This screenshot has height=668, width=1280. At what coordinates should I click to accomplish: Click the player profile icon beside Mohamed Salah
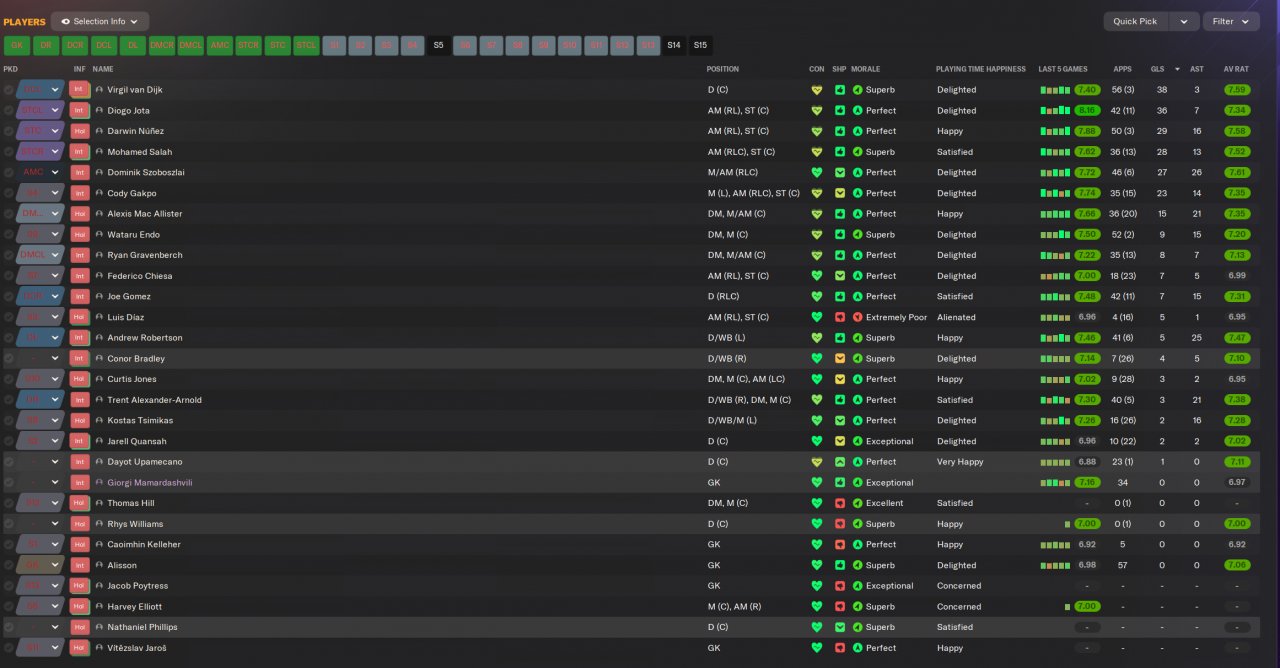pos(100,152)
